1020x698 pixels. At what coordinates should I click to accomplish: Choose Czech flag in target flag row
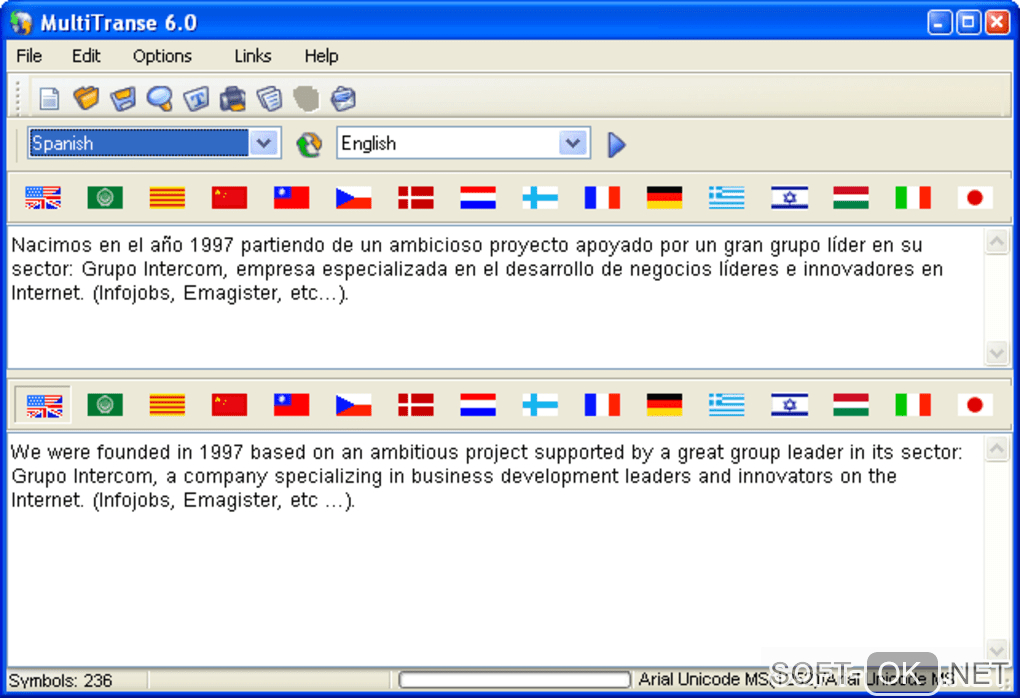pyautogui.click(x=353, y=405)
